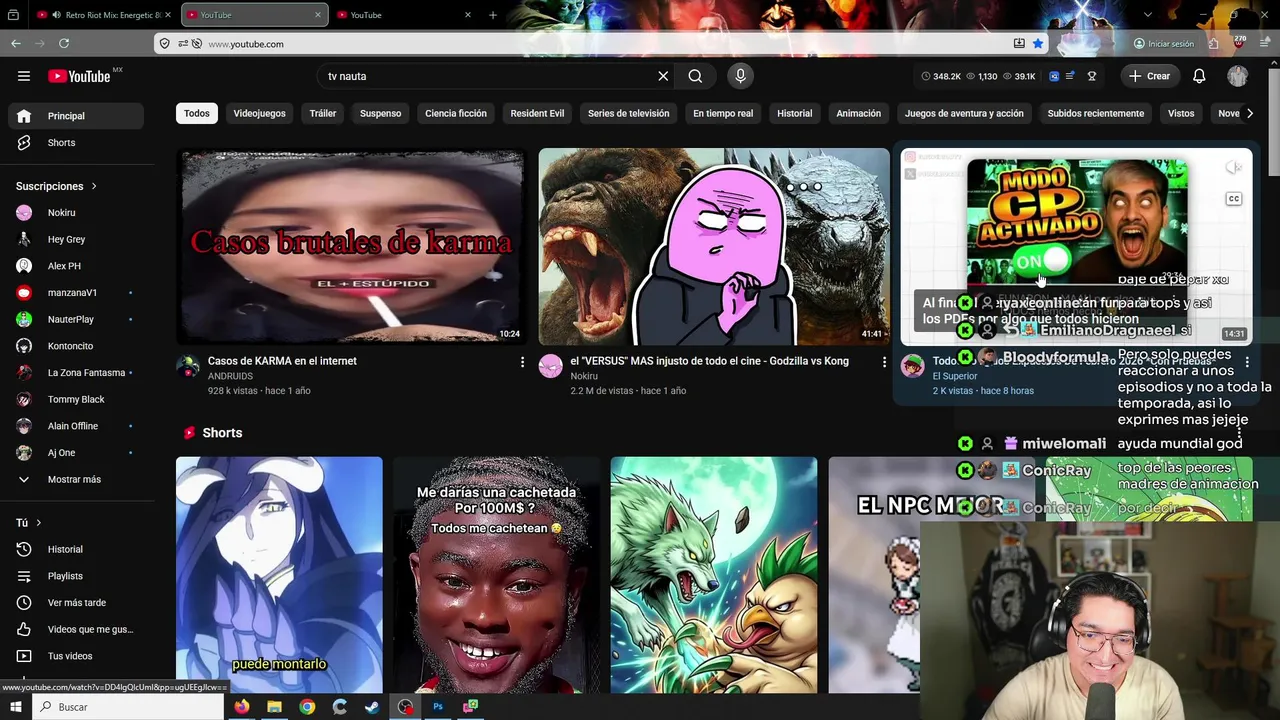
Task: Select the Suspenso filter chip
Action: (x=380, y=113)
